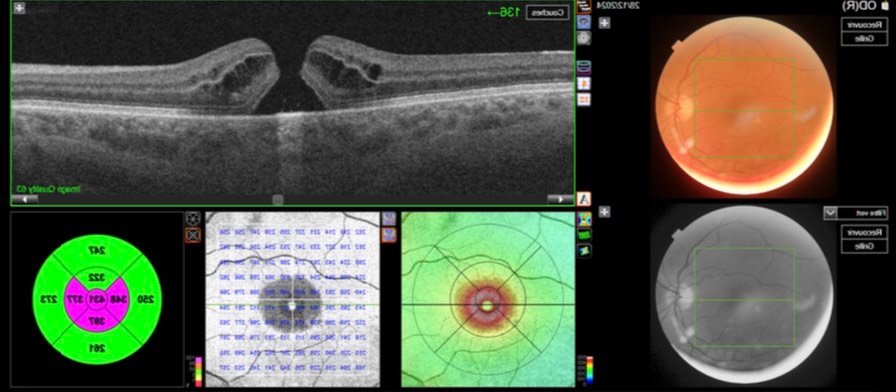
Task: Click the pink-to-red color scale legend
Action: pos(198,371)
